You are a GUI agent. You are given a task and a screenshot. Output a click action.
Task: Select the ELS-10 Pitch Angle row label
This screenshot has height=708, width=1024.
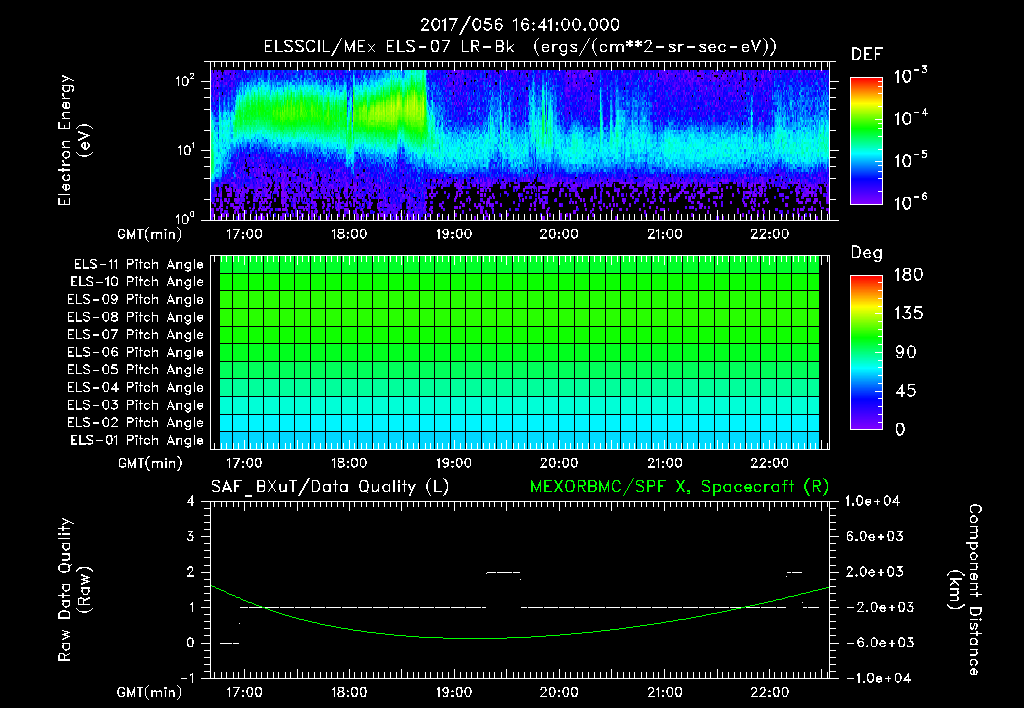[x=137, y=282]
